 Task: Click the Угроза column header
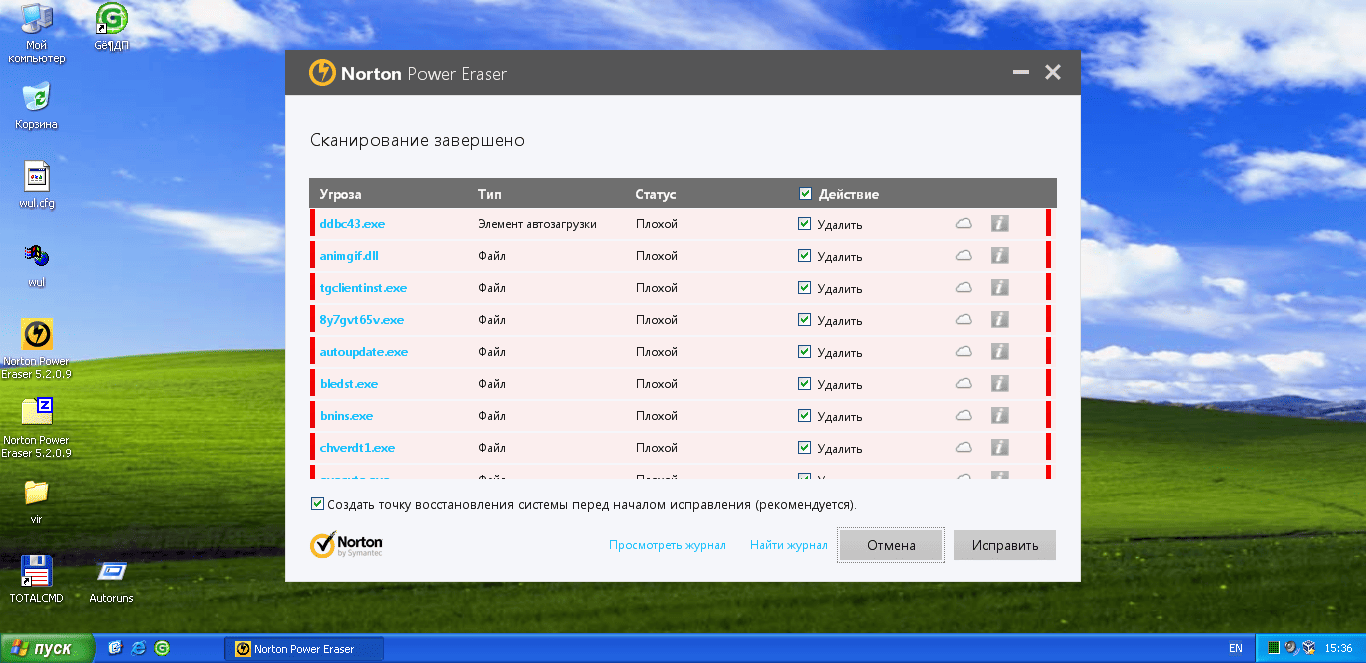pos(340,194)
